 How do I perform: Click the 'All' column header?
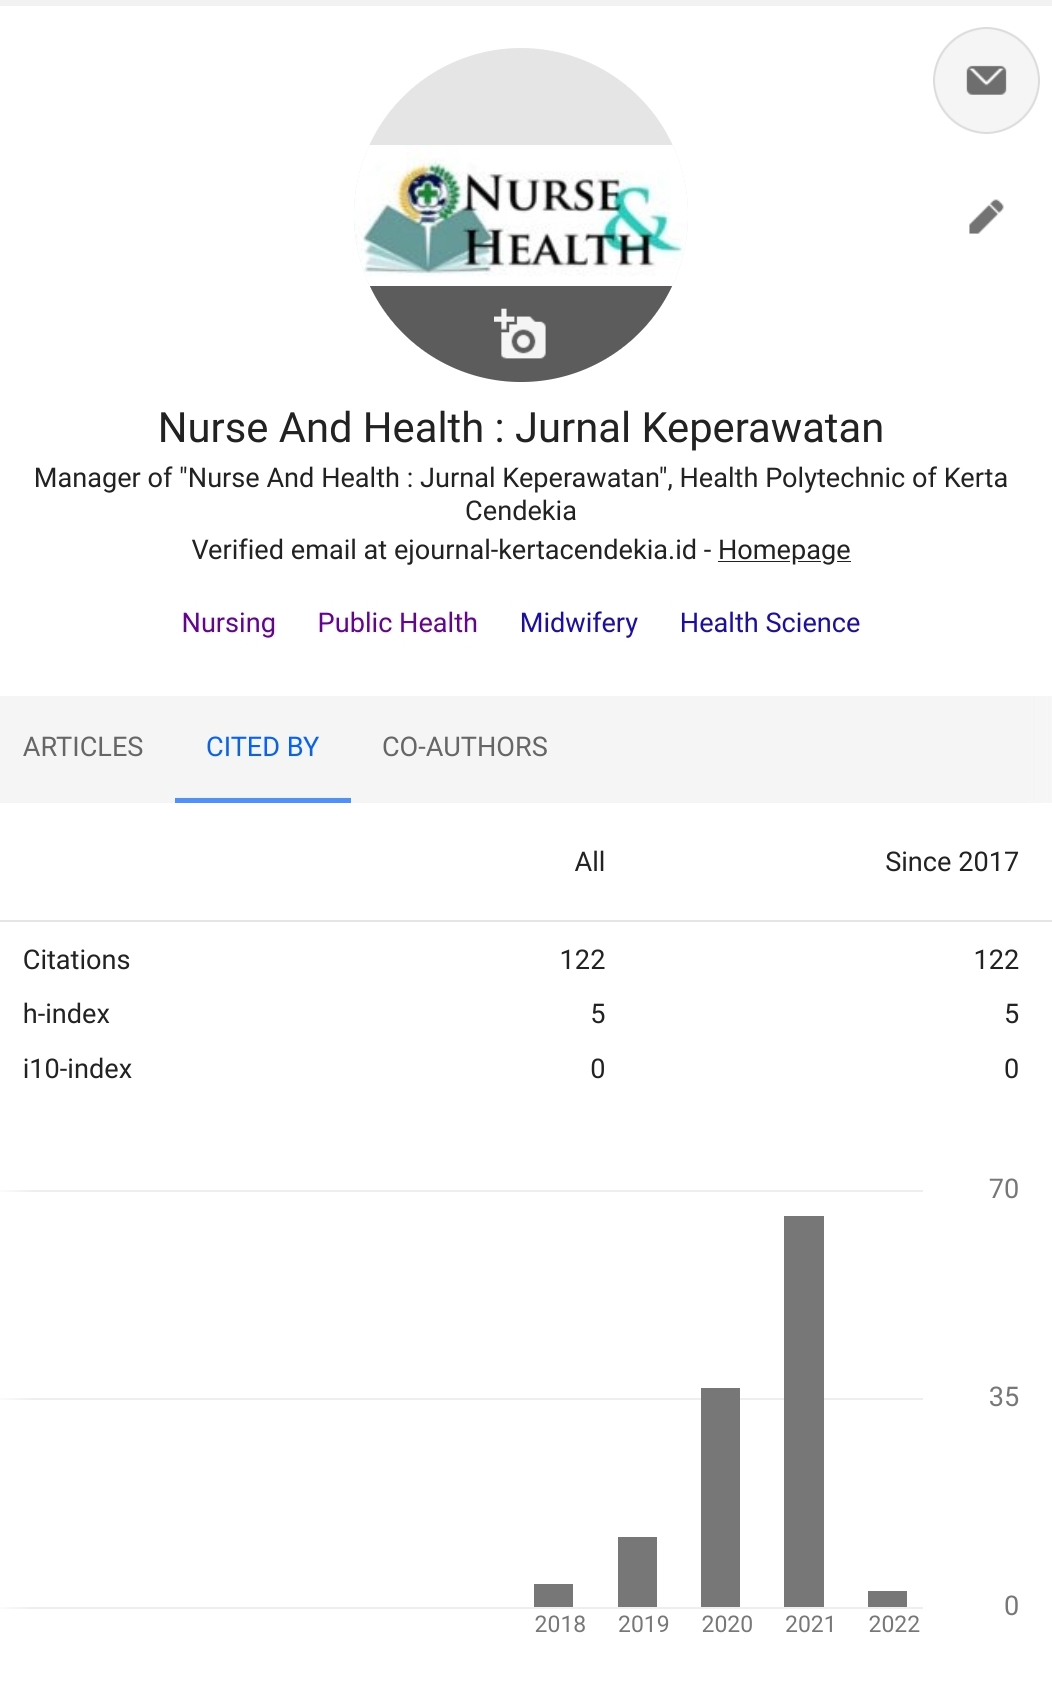tap(590, 862)
